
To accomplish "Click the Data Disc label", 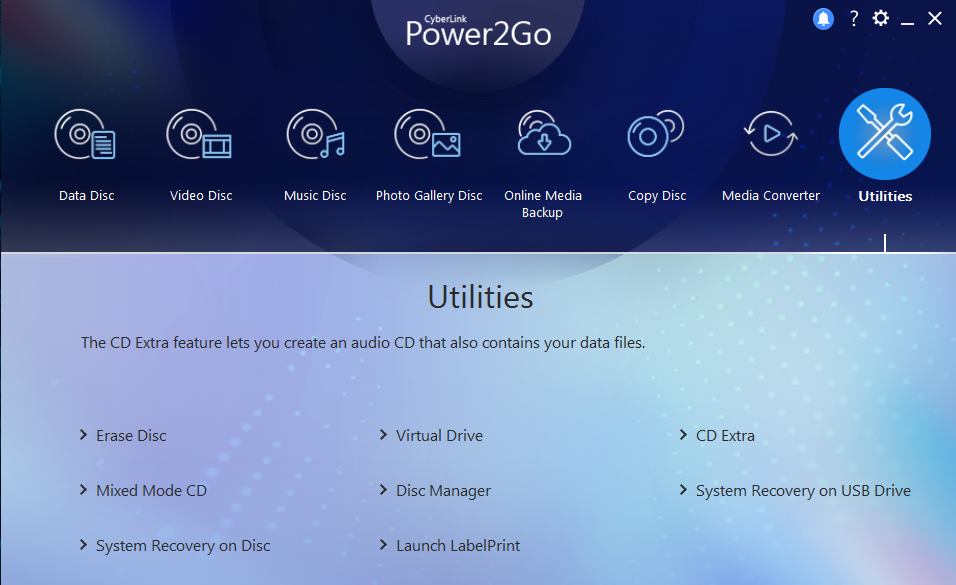I will coord(87,196).
